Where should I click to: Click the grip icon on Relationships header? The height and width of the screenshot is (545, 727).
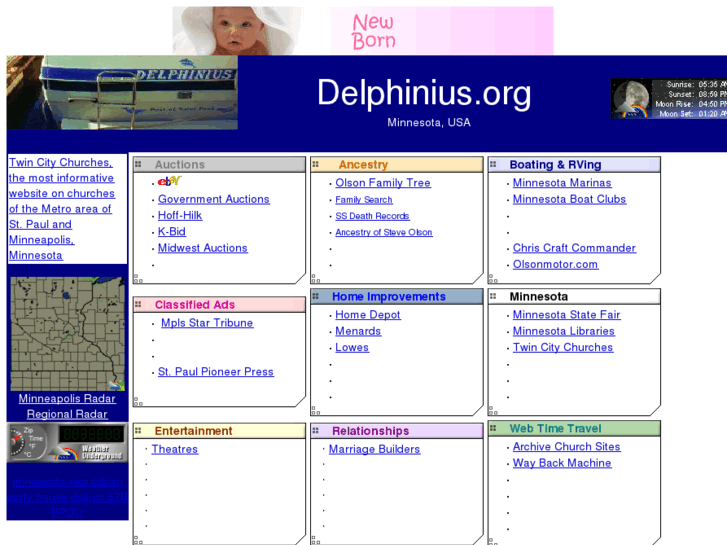[316, 430]
